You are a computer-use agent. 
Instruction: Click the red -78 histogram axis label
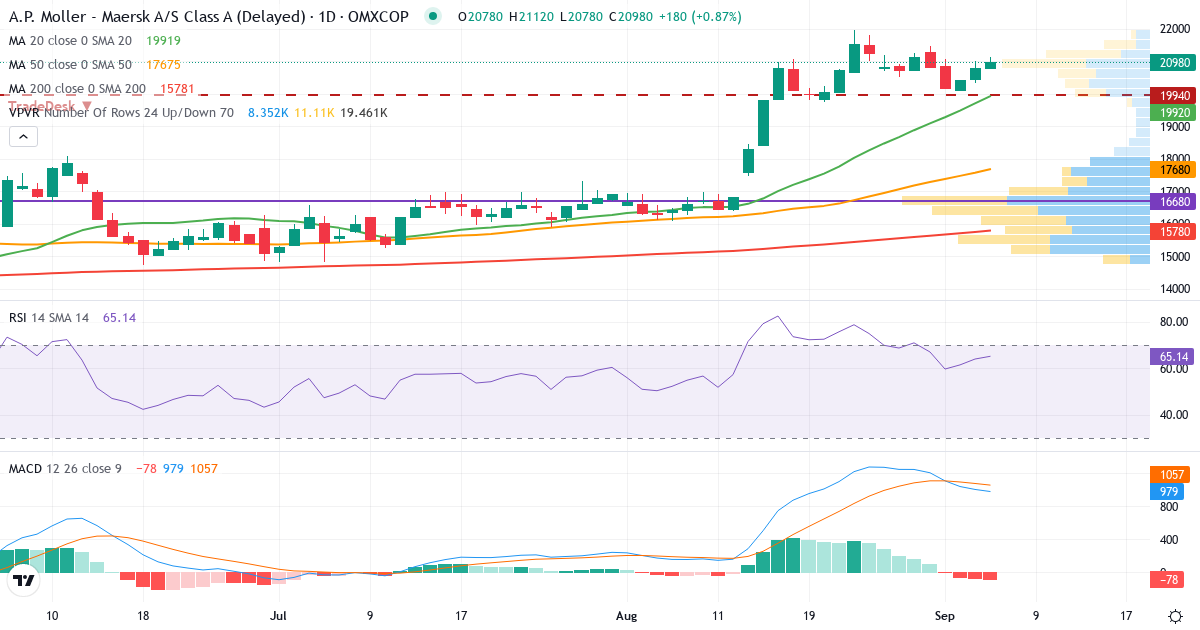[1167, 578]
